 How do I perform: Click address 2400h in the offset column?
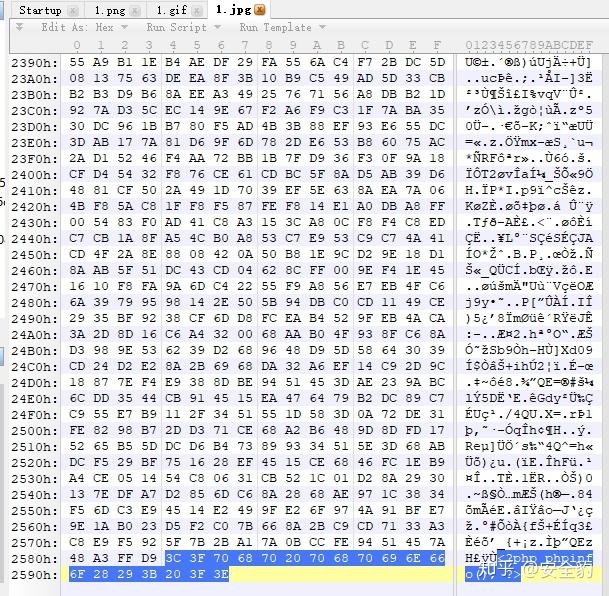[x=34, y=175]
